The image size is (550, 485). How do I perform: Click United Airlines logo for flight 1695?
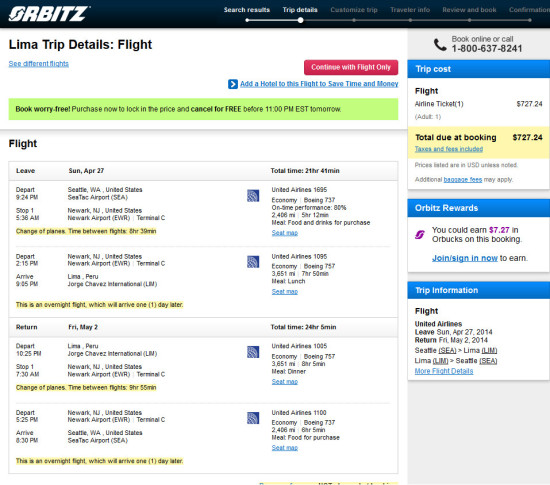click(253, 196)
